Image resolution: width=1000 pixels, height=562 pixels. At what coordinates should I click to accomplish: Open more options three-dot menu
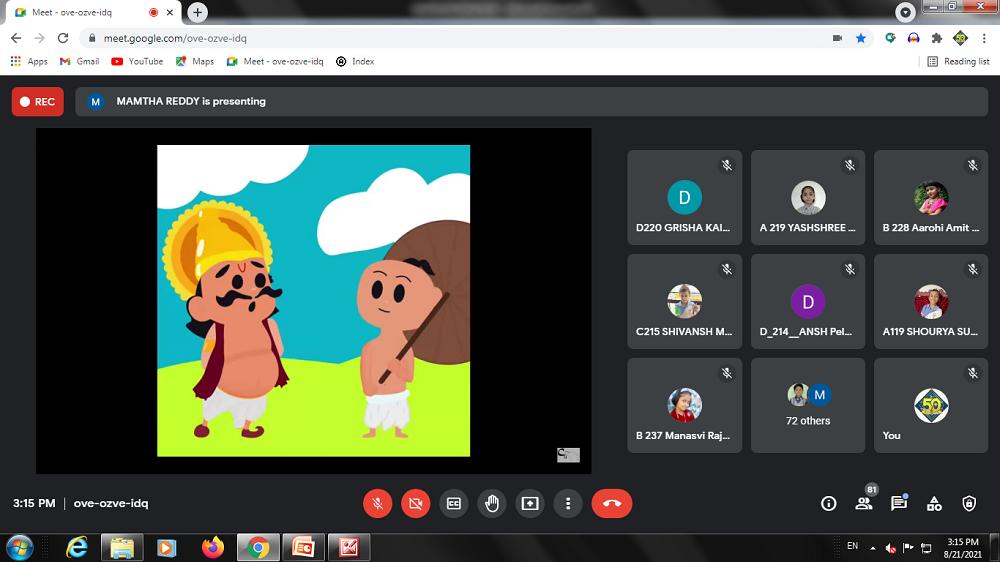568,504
